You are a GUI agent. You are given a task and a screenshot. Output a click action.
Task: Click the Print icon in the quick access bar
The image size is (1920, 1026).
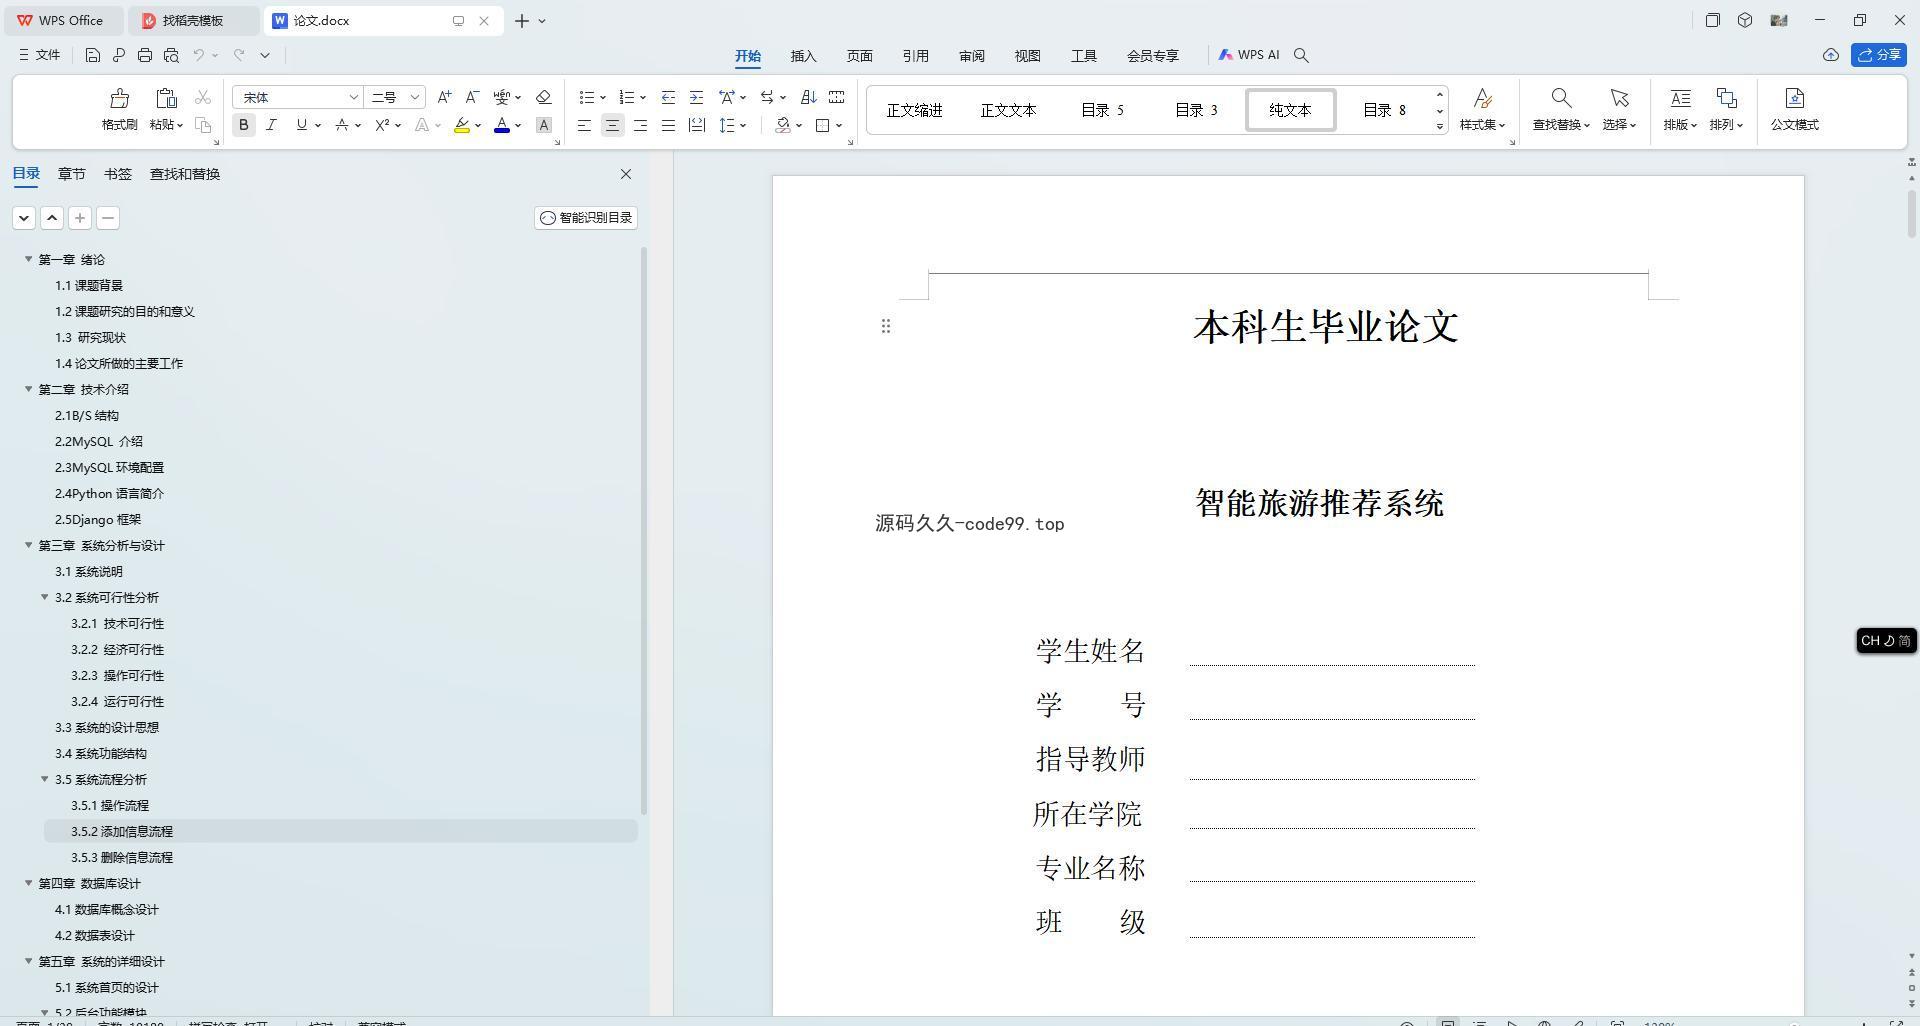pyautogui.click(x=145, y=55)
